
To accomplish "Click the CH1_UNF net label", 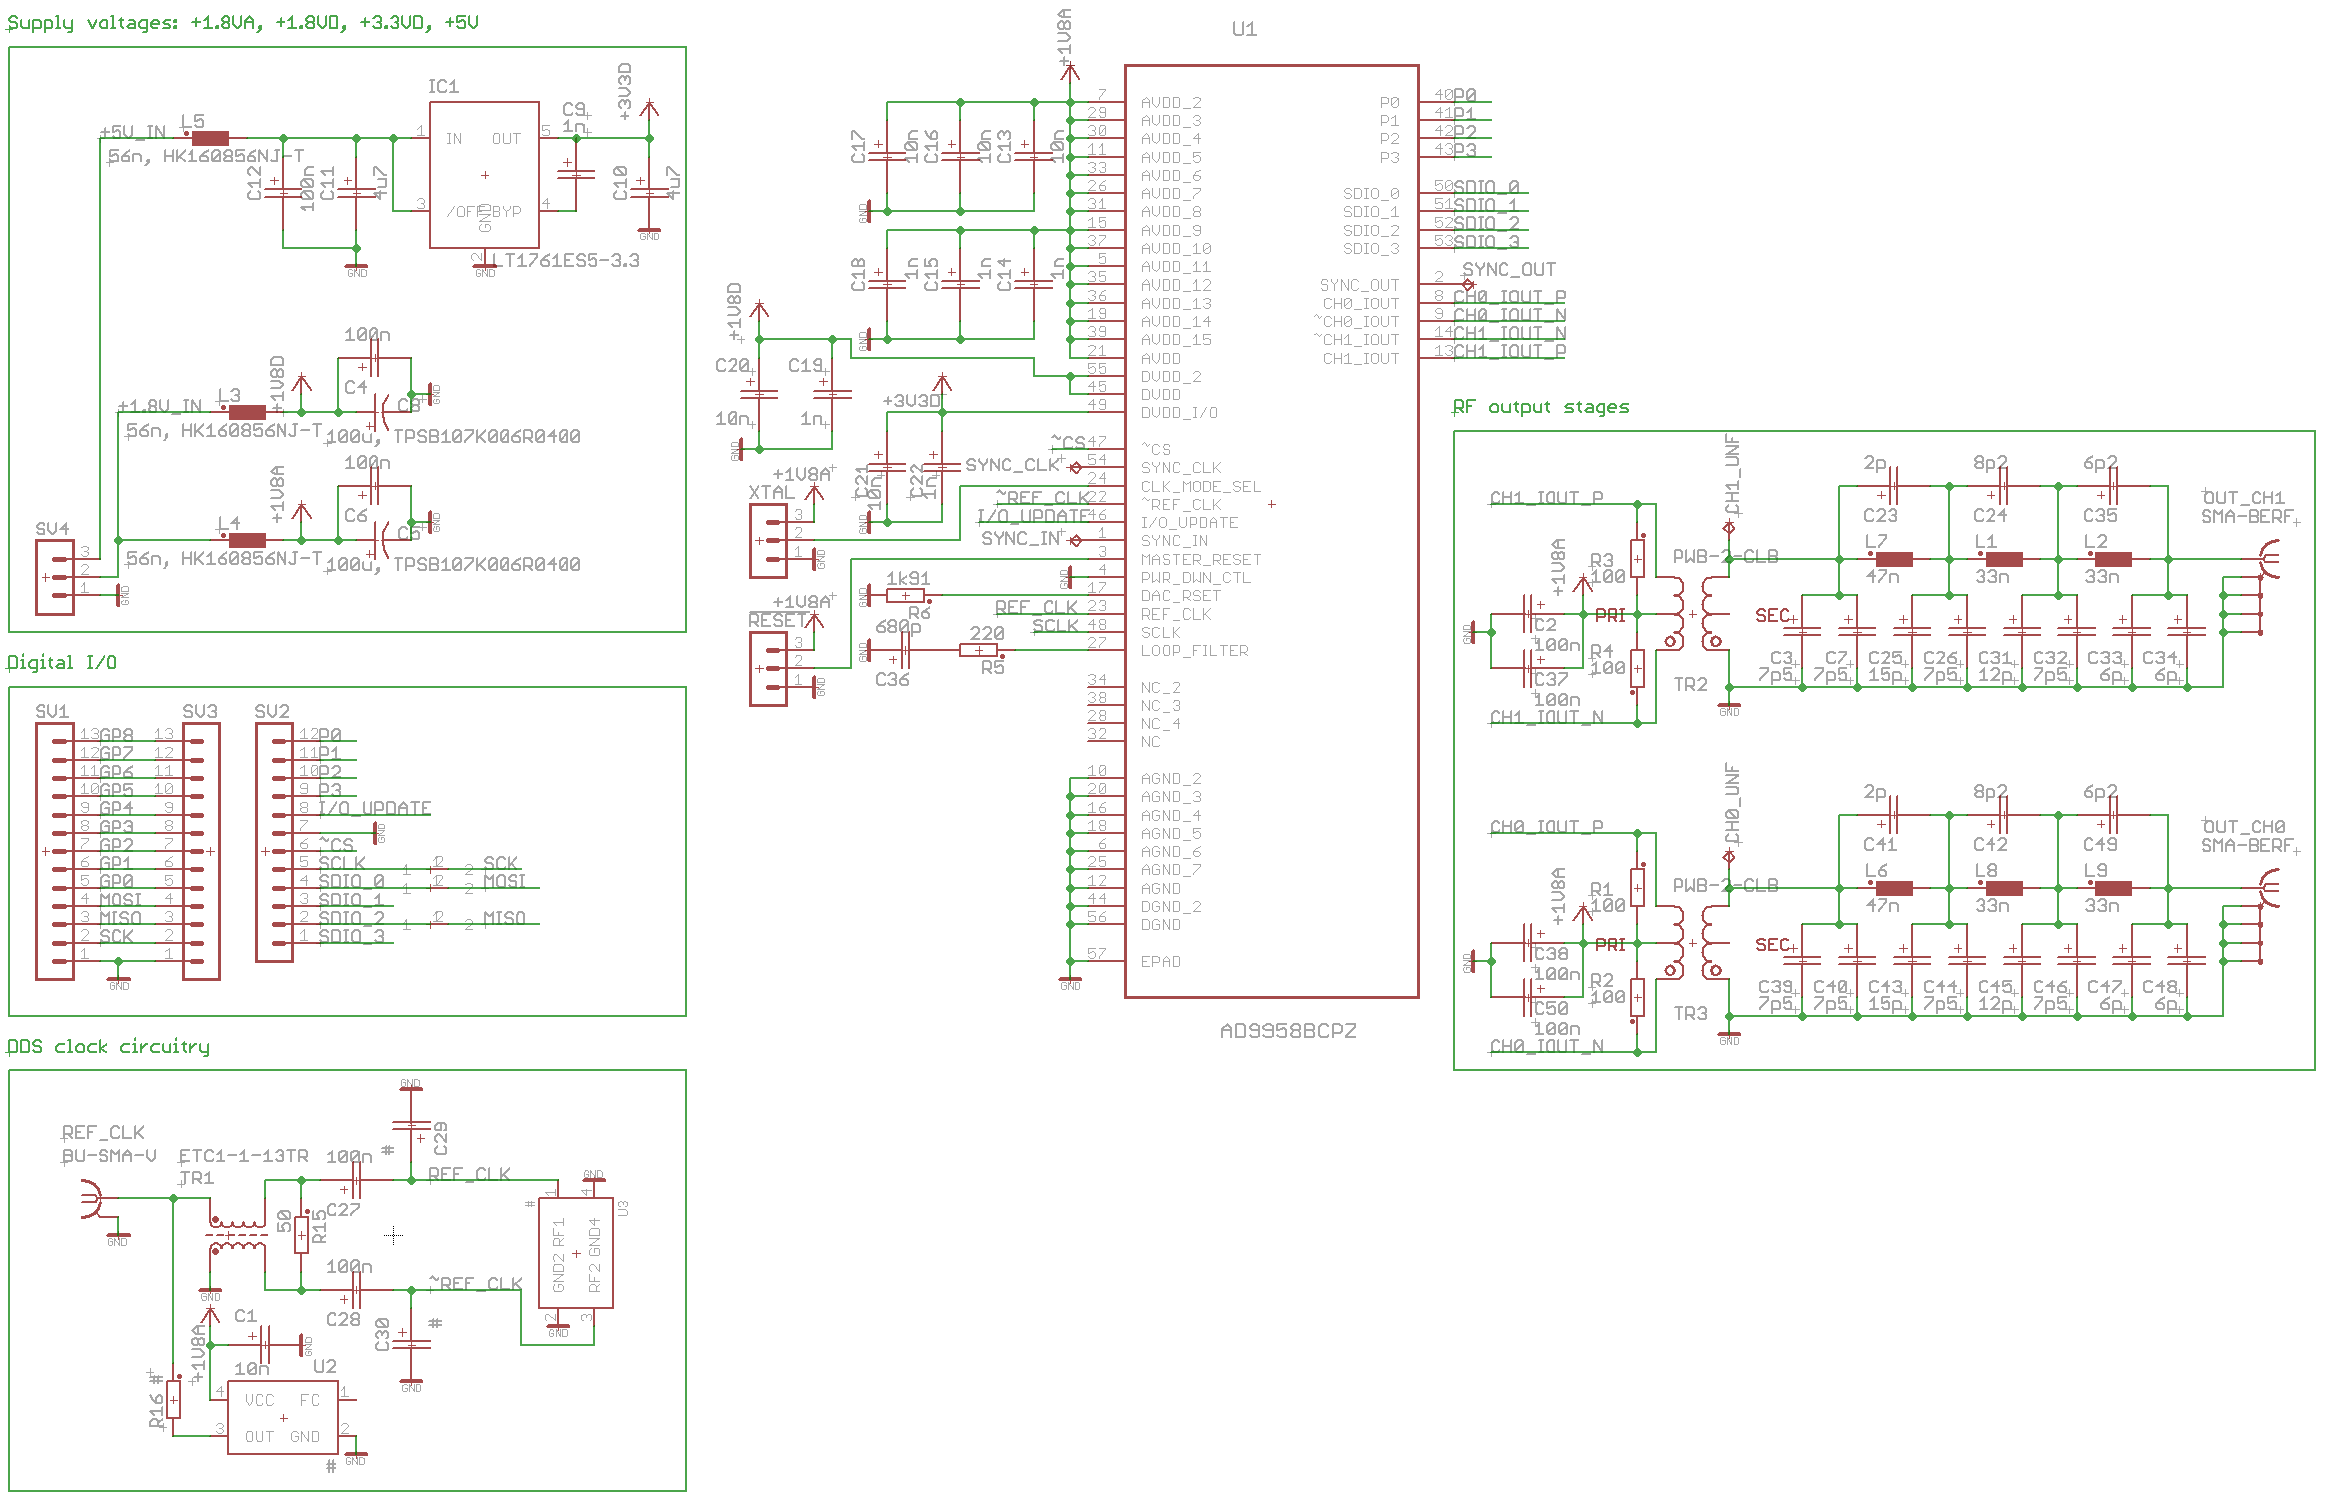I will [1733, 474].
